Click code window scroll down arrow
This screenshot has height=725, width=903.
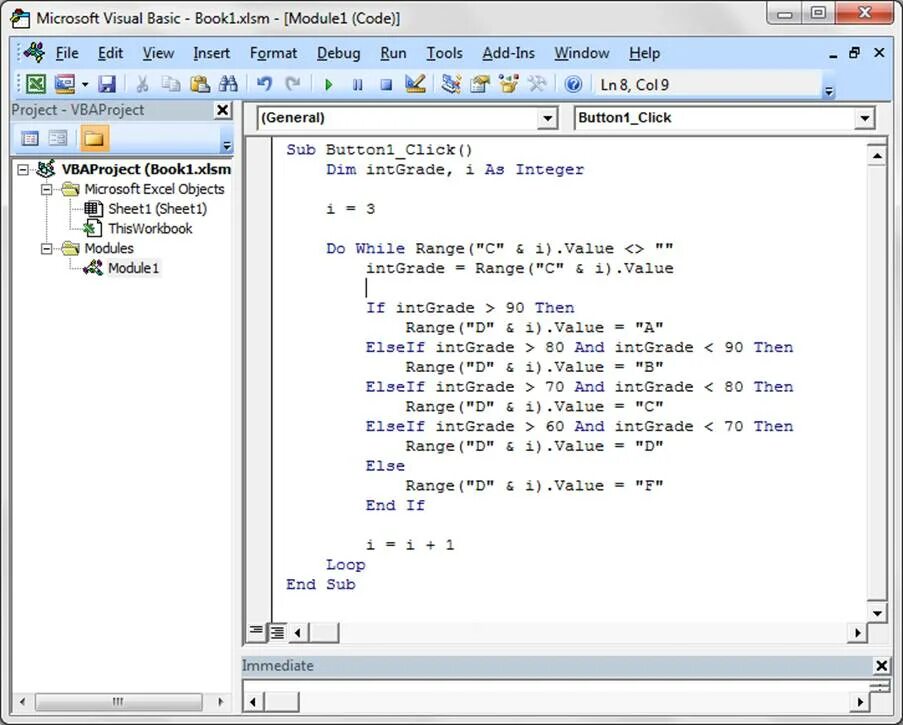tap(877, 613)
